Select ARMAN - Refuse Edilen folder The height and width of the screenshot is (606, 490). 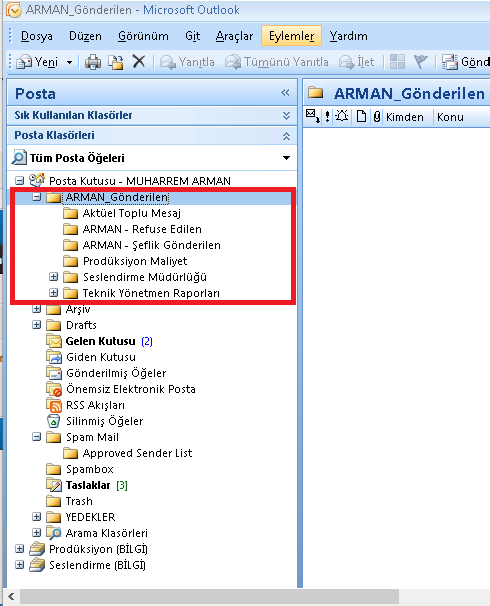[142, 229]
